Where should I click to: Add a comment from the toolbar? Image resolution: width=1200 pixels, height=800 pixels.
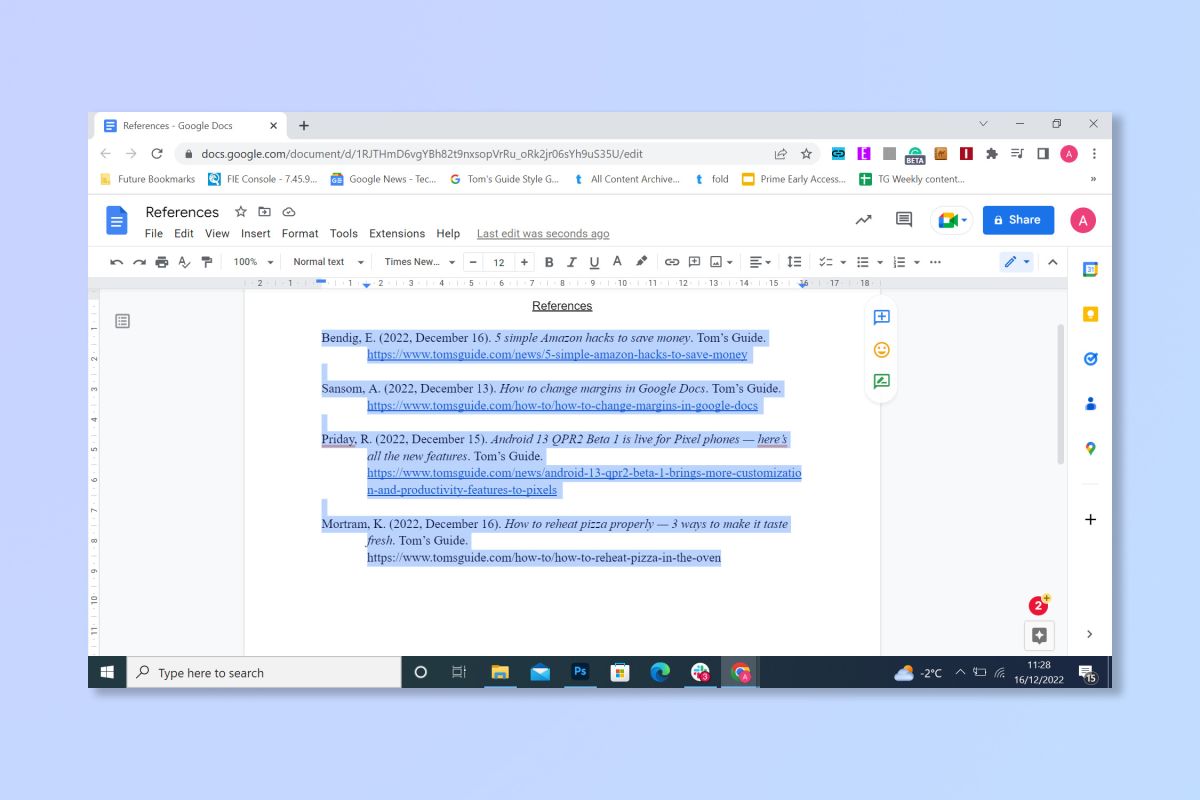click(x=694, y=262)
